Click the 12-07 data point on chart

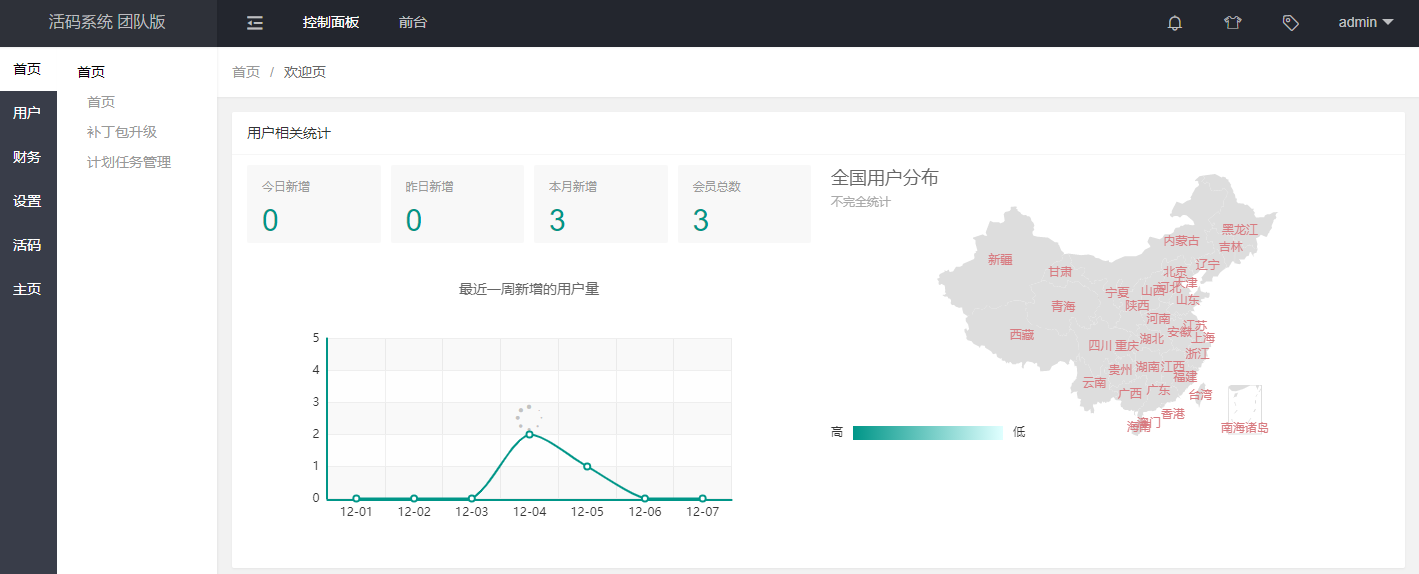(702, 498)
